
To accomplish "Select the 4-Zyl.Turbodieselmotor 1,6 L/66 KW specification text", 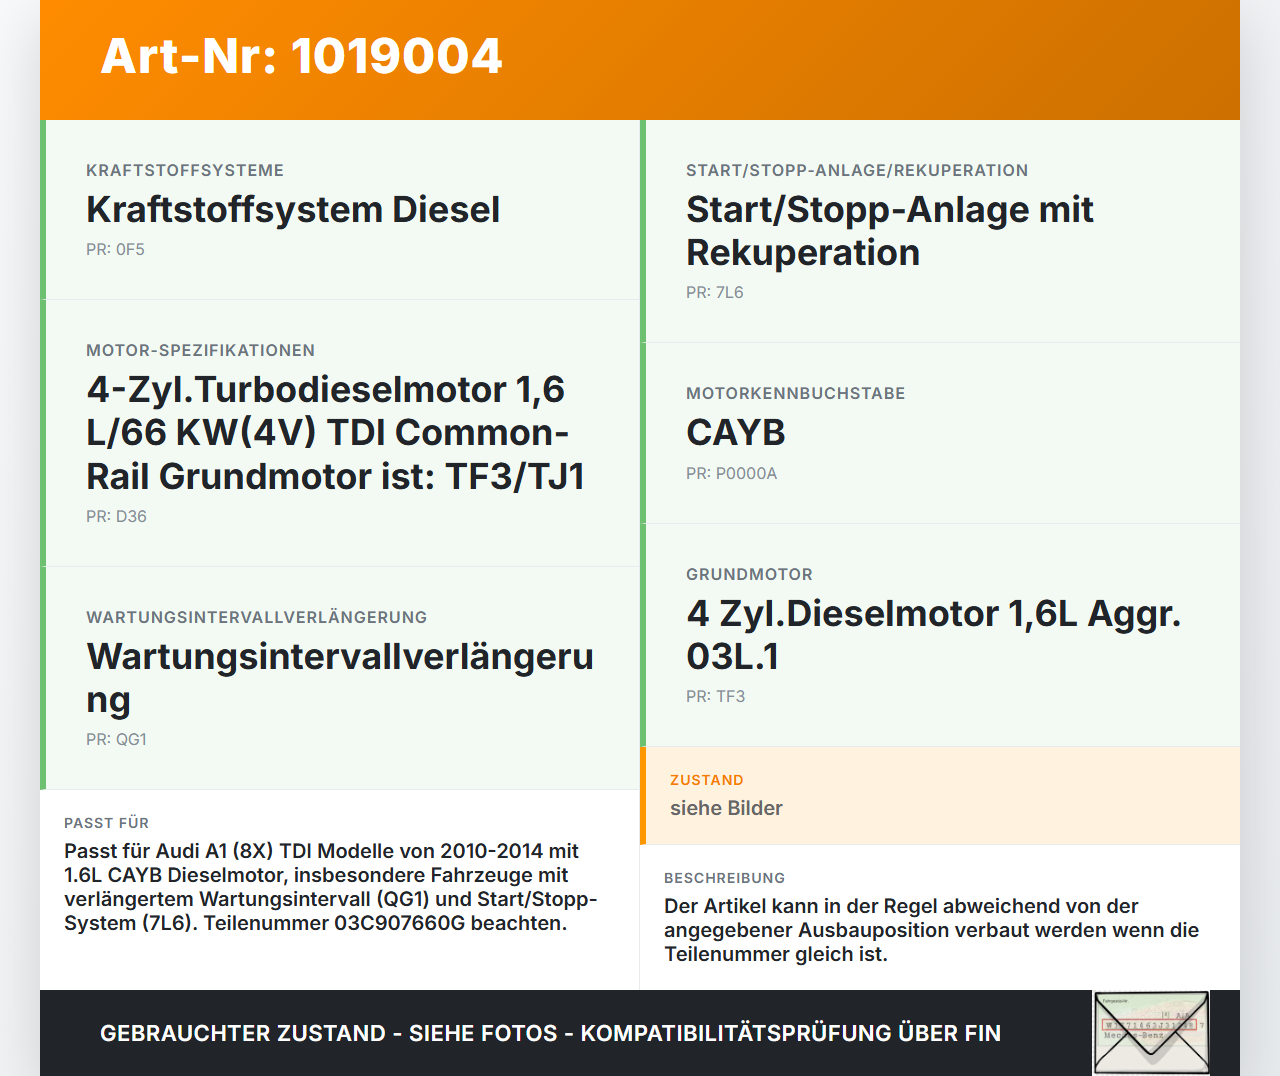I will [x=336, y=432].
